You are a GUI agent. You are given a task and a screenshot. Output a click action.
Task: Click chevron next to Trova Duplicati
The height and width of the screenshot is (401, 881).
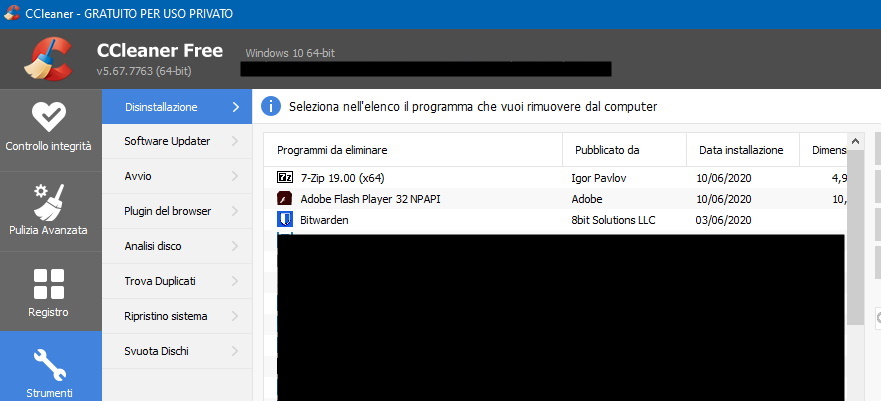tap(235, 281)
